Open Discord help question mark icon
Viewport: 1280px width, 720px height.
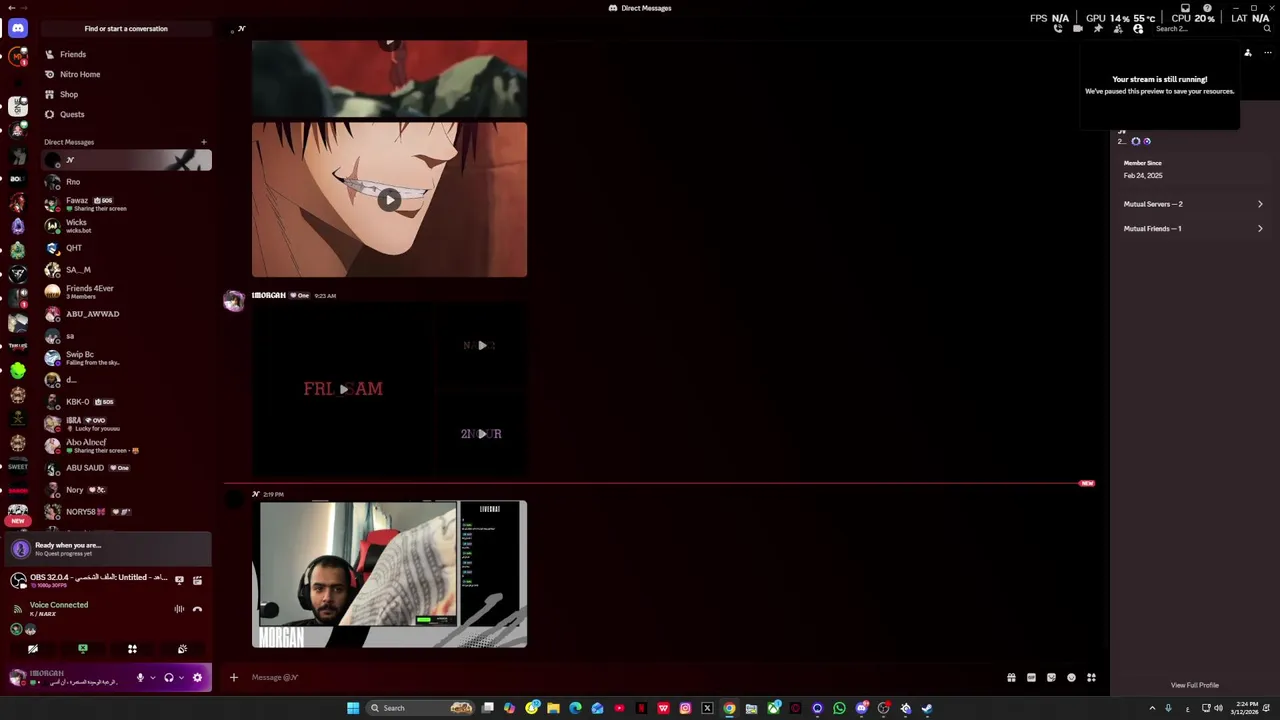(1207, 8)
